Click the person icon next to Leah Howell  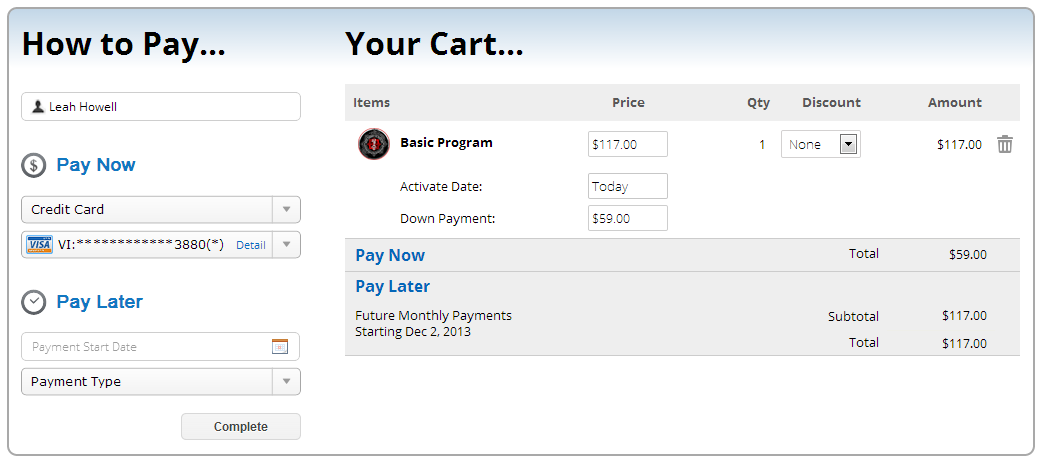click(x=38, y=107)
